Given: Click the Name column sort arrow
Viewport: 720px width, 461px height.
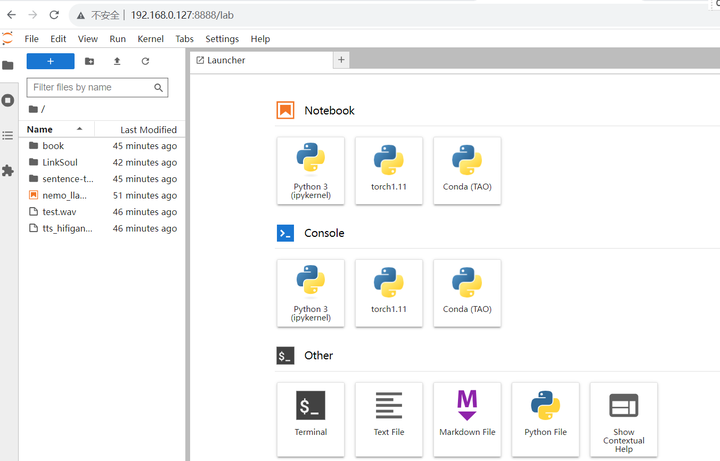Looking at the screenshot, I should pyautogui.click(x=79, y=129).
